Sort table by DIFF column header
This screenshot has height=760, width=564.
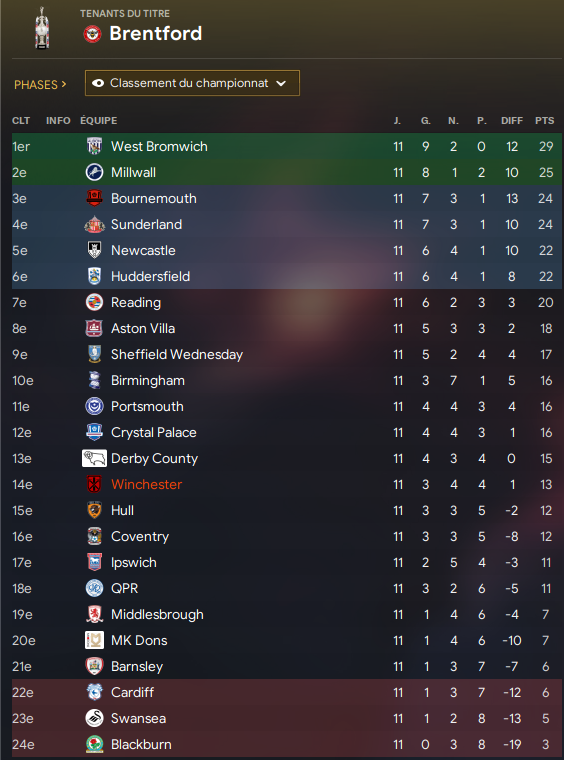click(512, 121)
